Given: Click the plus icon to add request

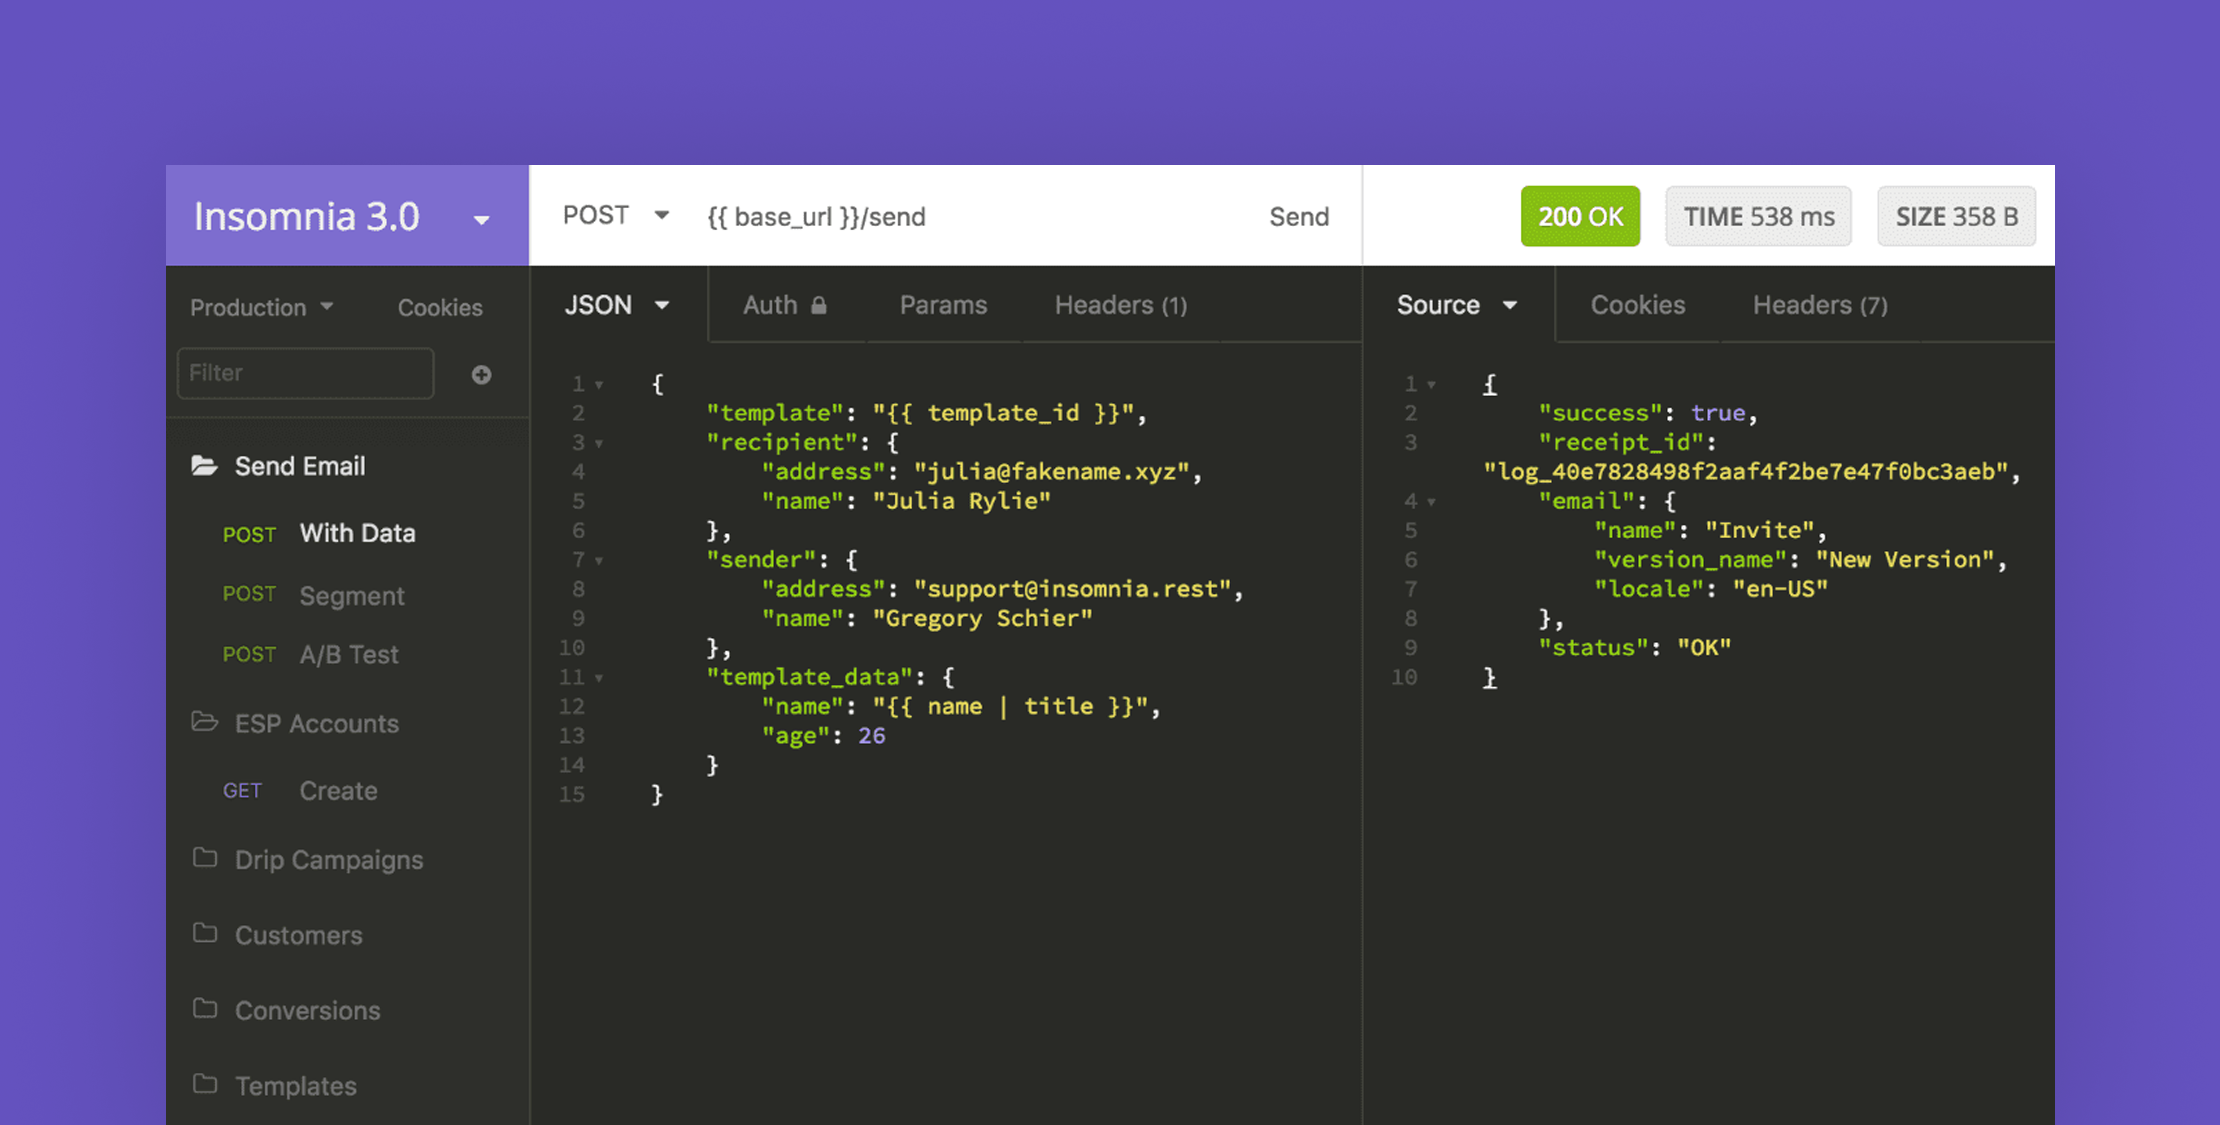Looking at the screenshot, I should (x=481, y=374).
